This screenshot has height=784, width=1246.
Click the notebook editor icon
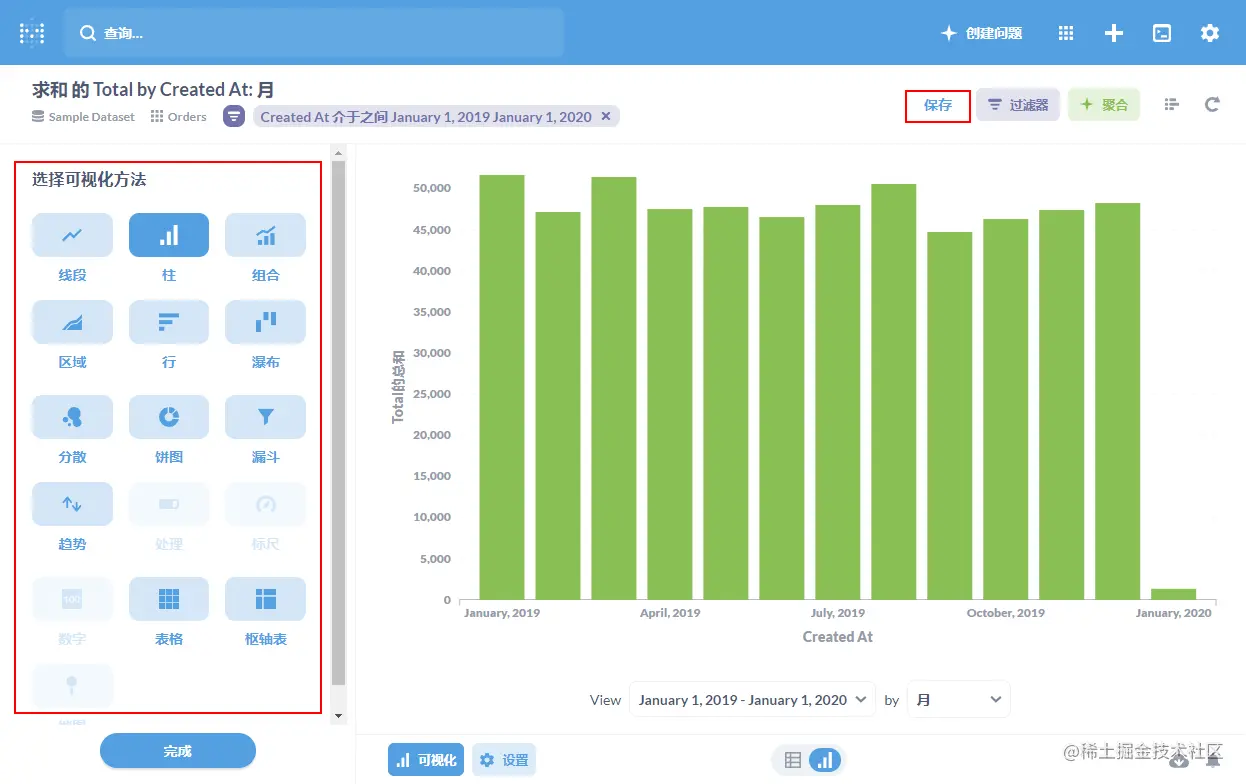tap(1172, 104)
